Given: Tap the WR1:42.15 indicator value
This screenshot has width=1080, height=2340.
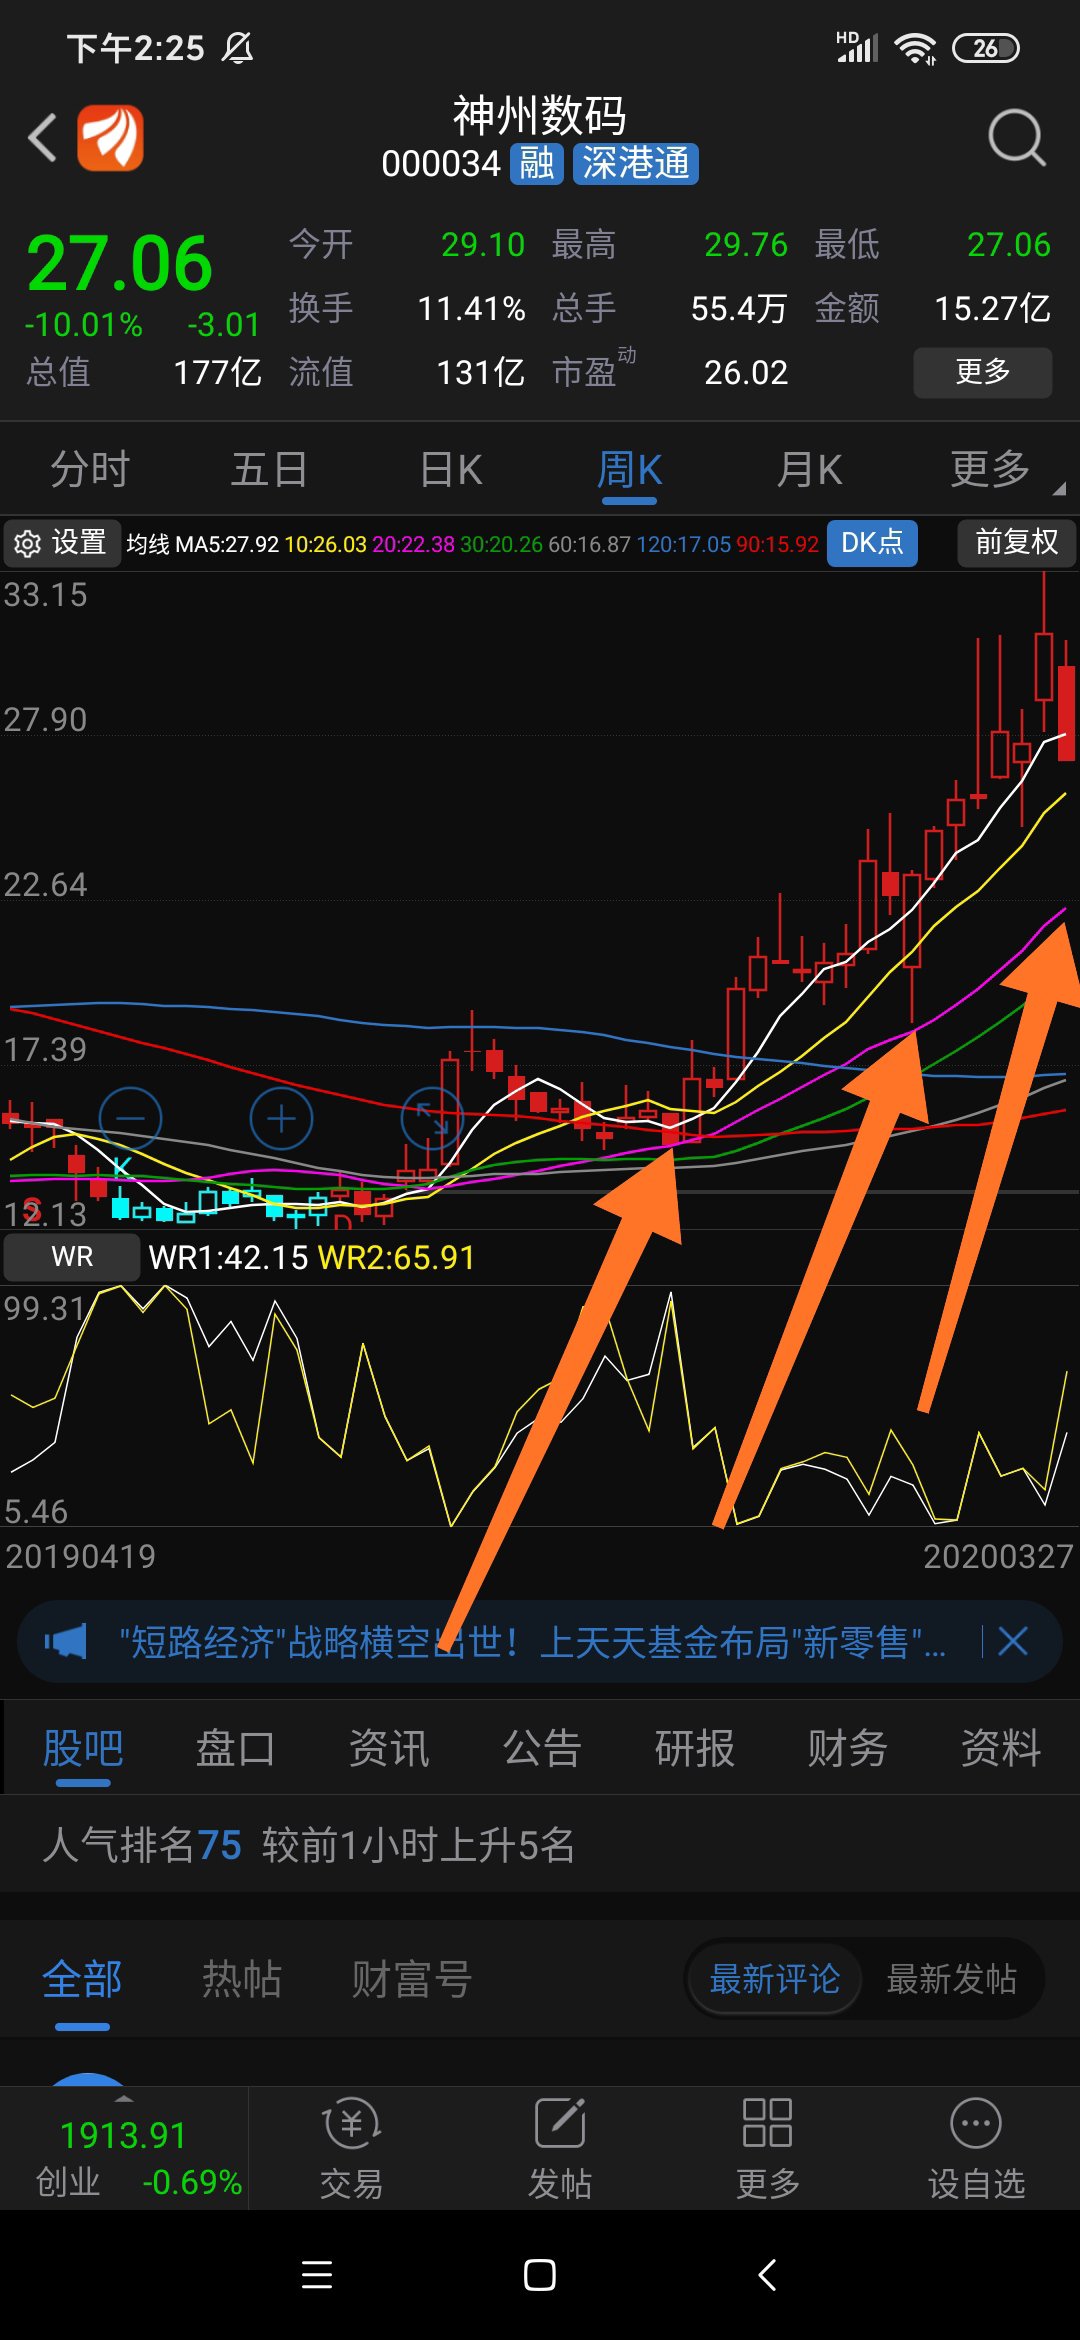Looking at the screenshot, I should (x=228, y=1257).
